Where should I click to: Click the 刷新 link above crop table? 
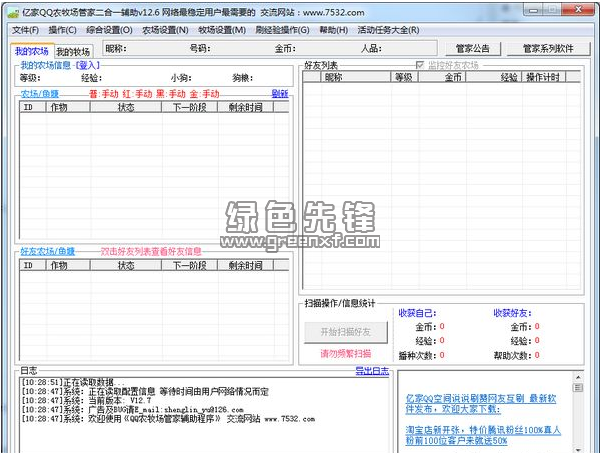pyautogui.click(x=279, y=94)
